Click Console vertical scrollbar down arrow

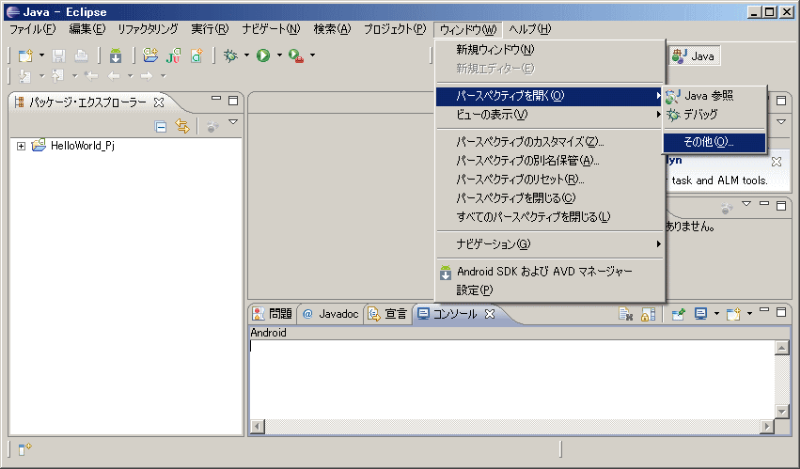point(782,410)
